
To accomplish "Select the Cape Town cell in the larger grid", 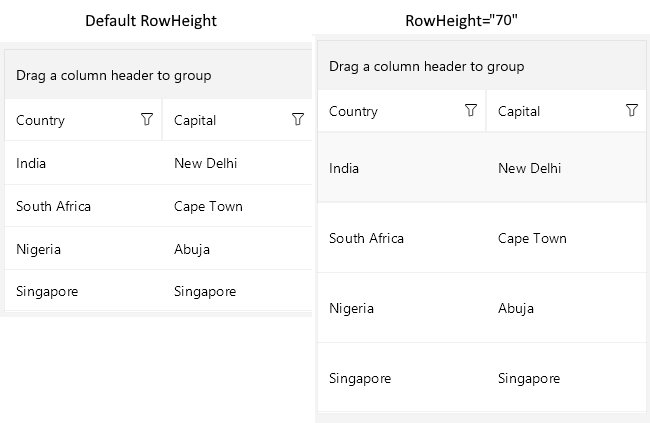I will [x=532, y=238].
